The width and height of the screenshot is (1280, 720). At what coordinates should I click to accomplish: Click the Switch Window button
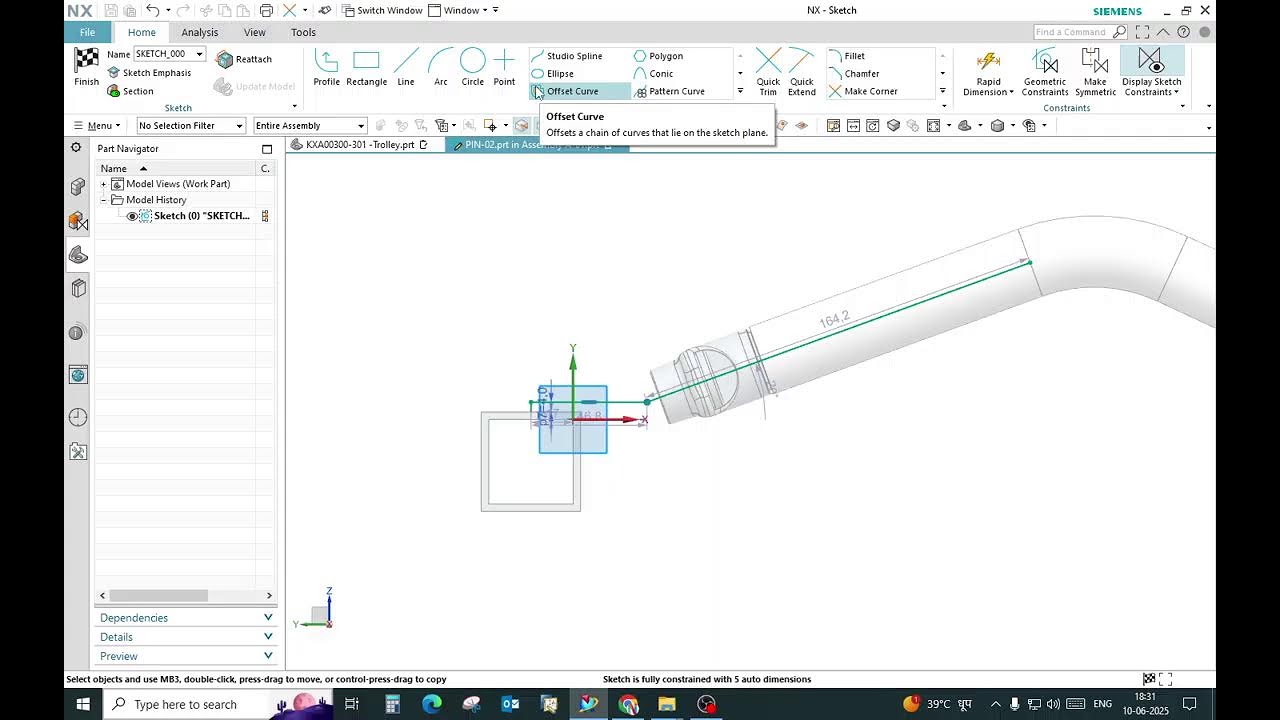382,10
